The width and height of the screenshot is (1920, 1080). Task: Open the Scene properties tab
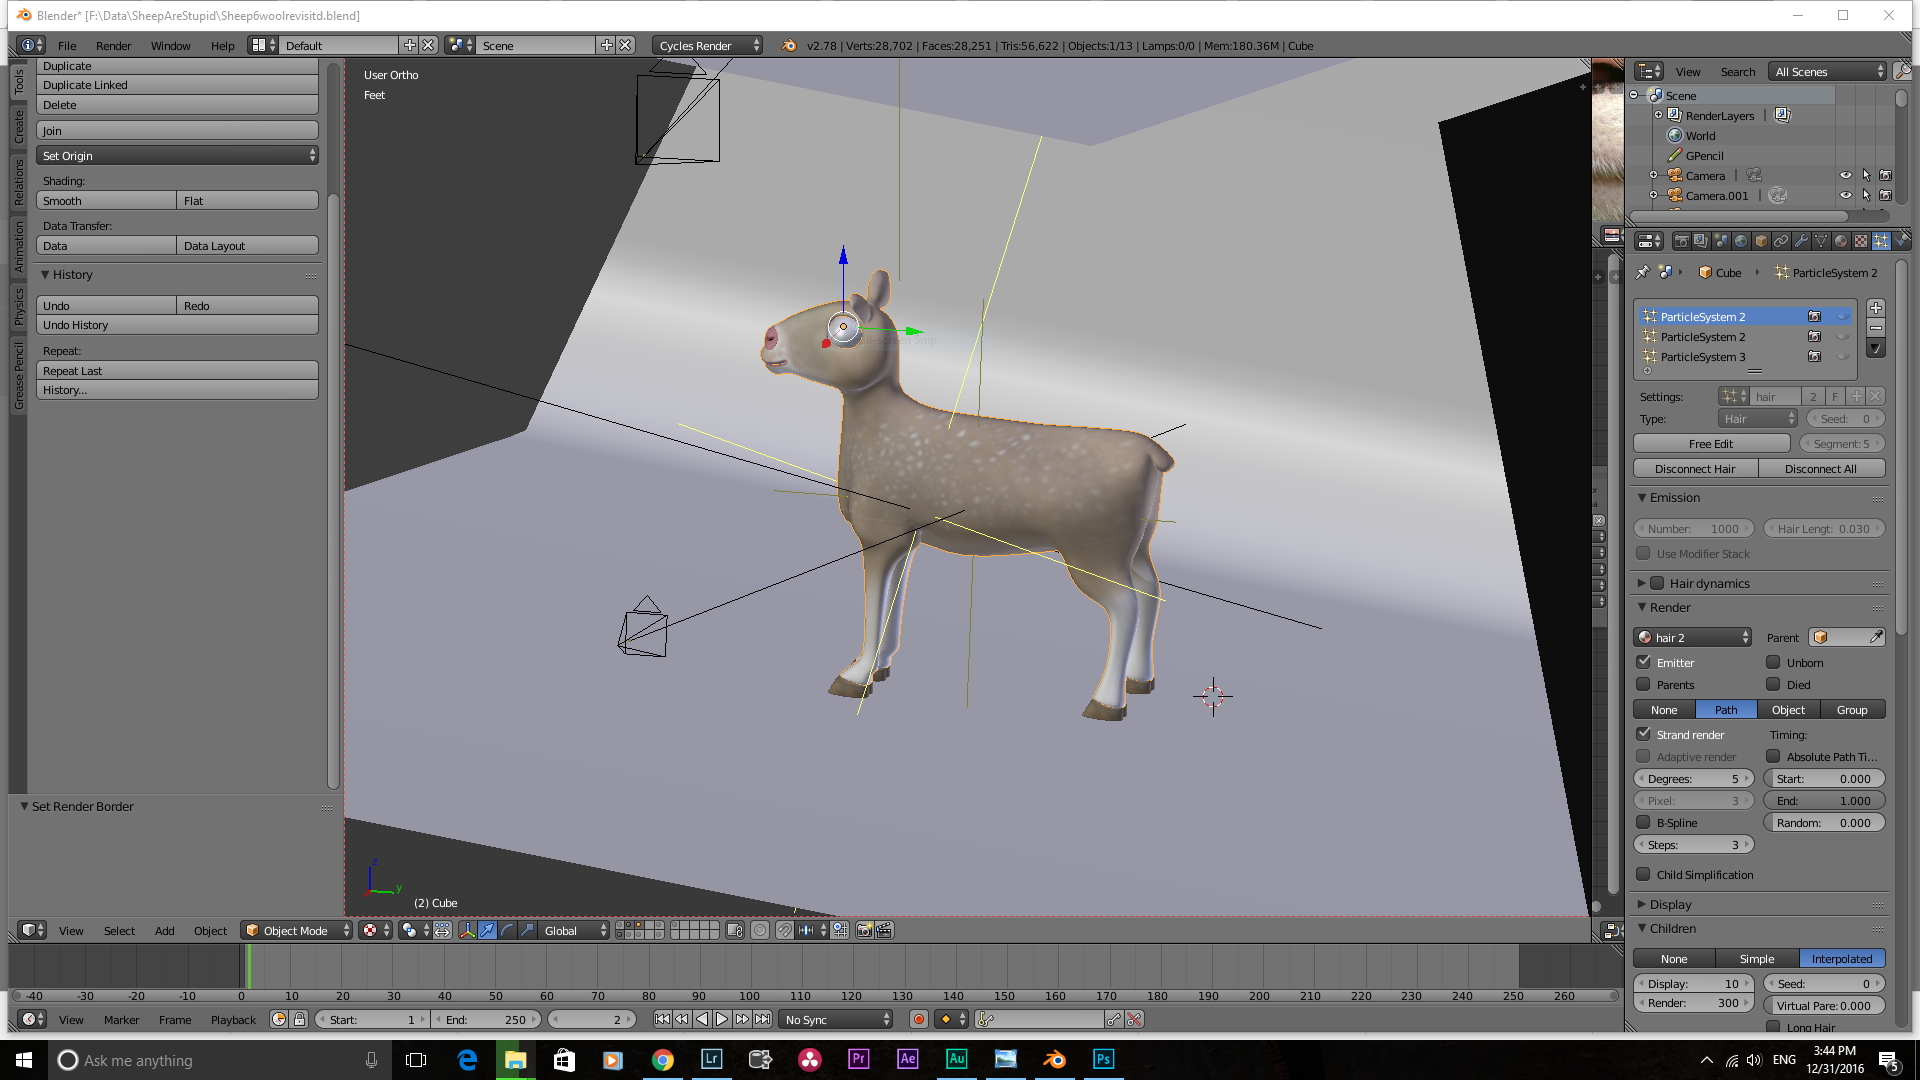pos(1721,241)
